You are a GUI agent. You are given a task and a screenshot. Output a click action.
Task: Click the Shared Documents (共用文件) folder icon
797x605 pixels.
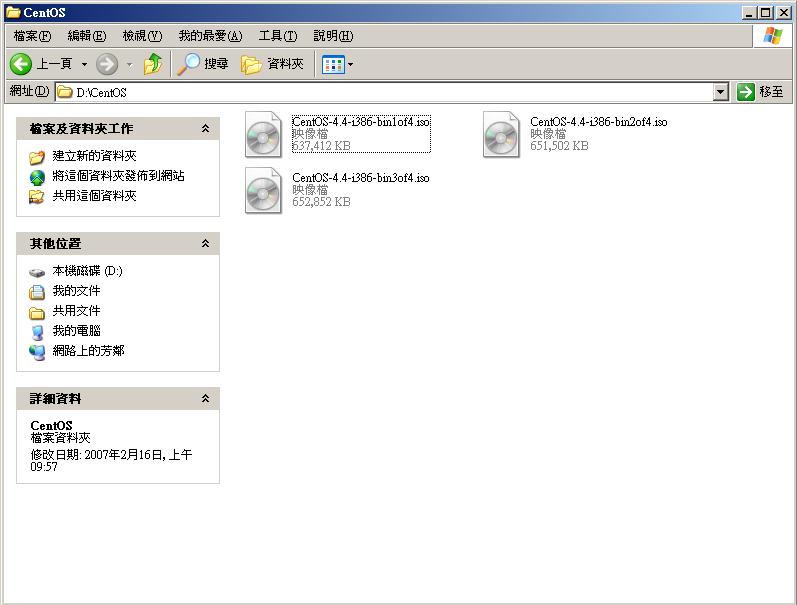tap(37, 312)
